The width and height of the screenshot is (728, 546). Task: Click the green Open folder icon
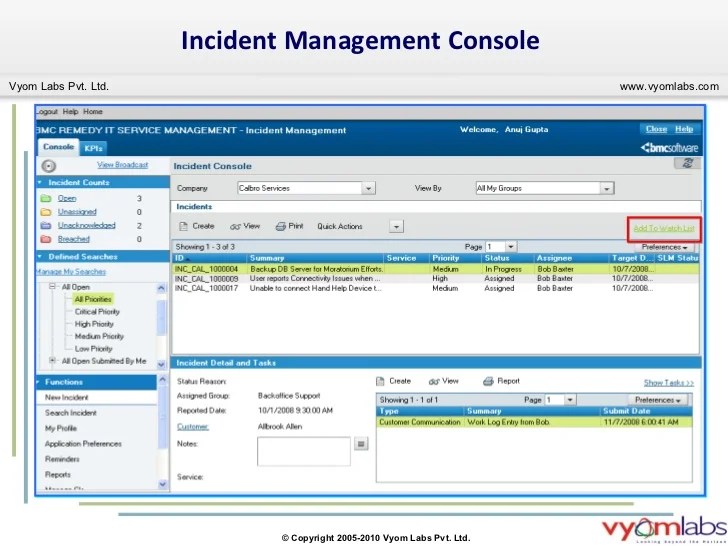pos(46,198)
